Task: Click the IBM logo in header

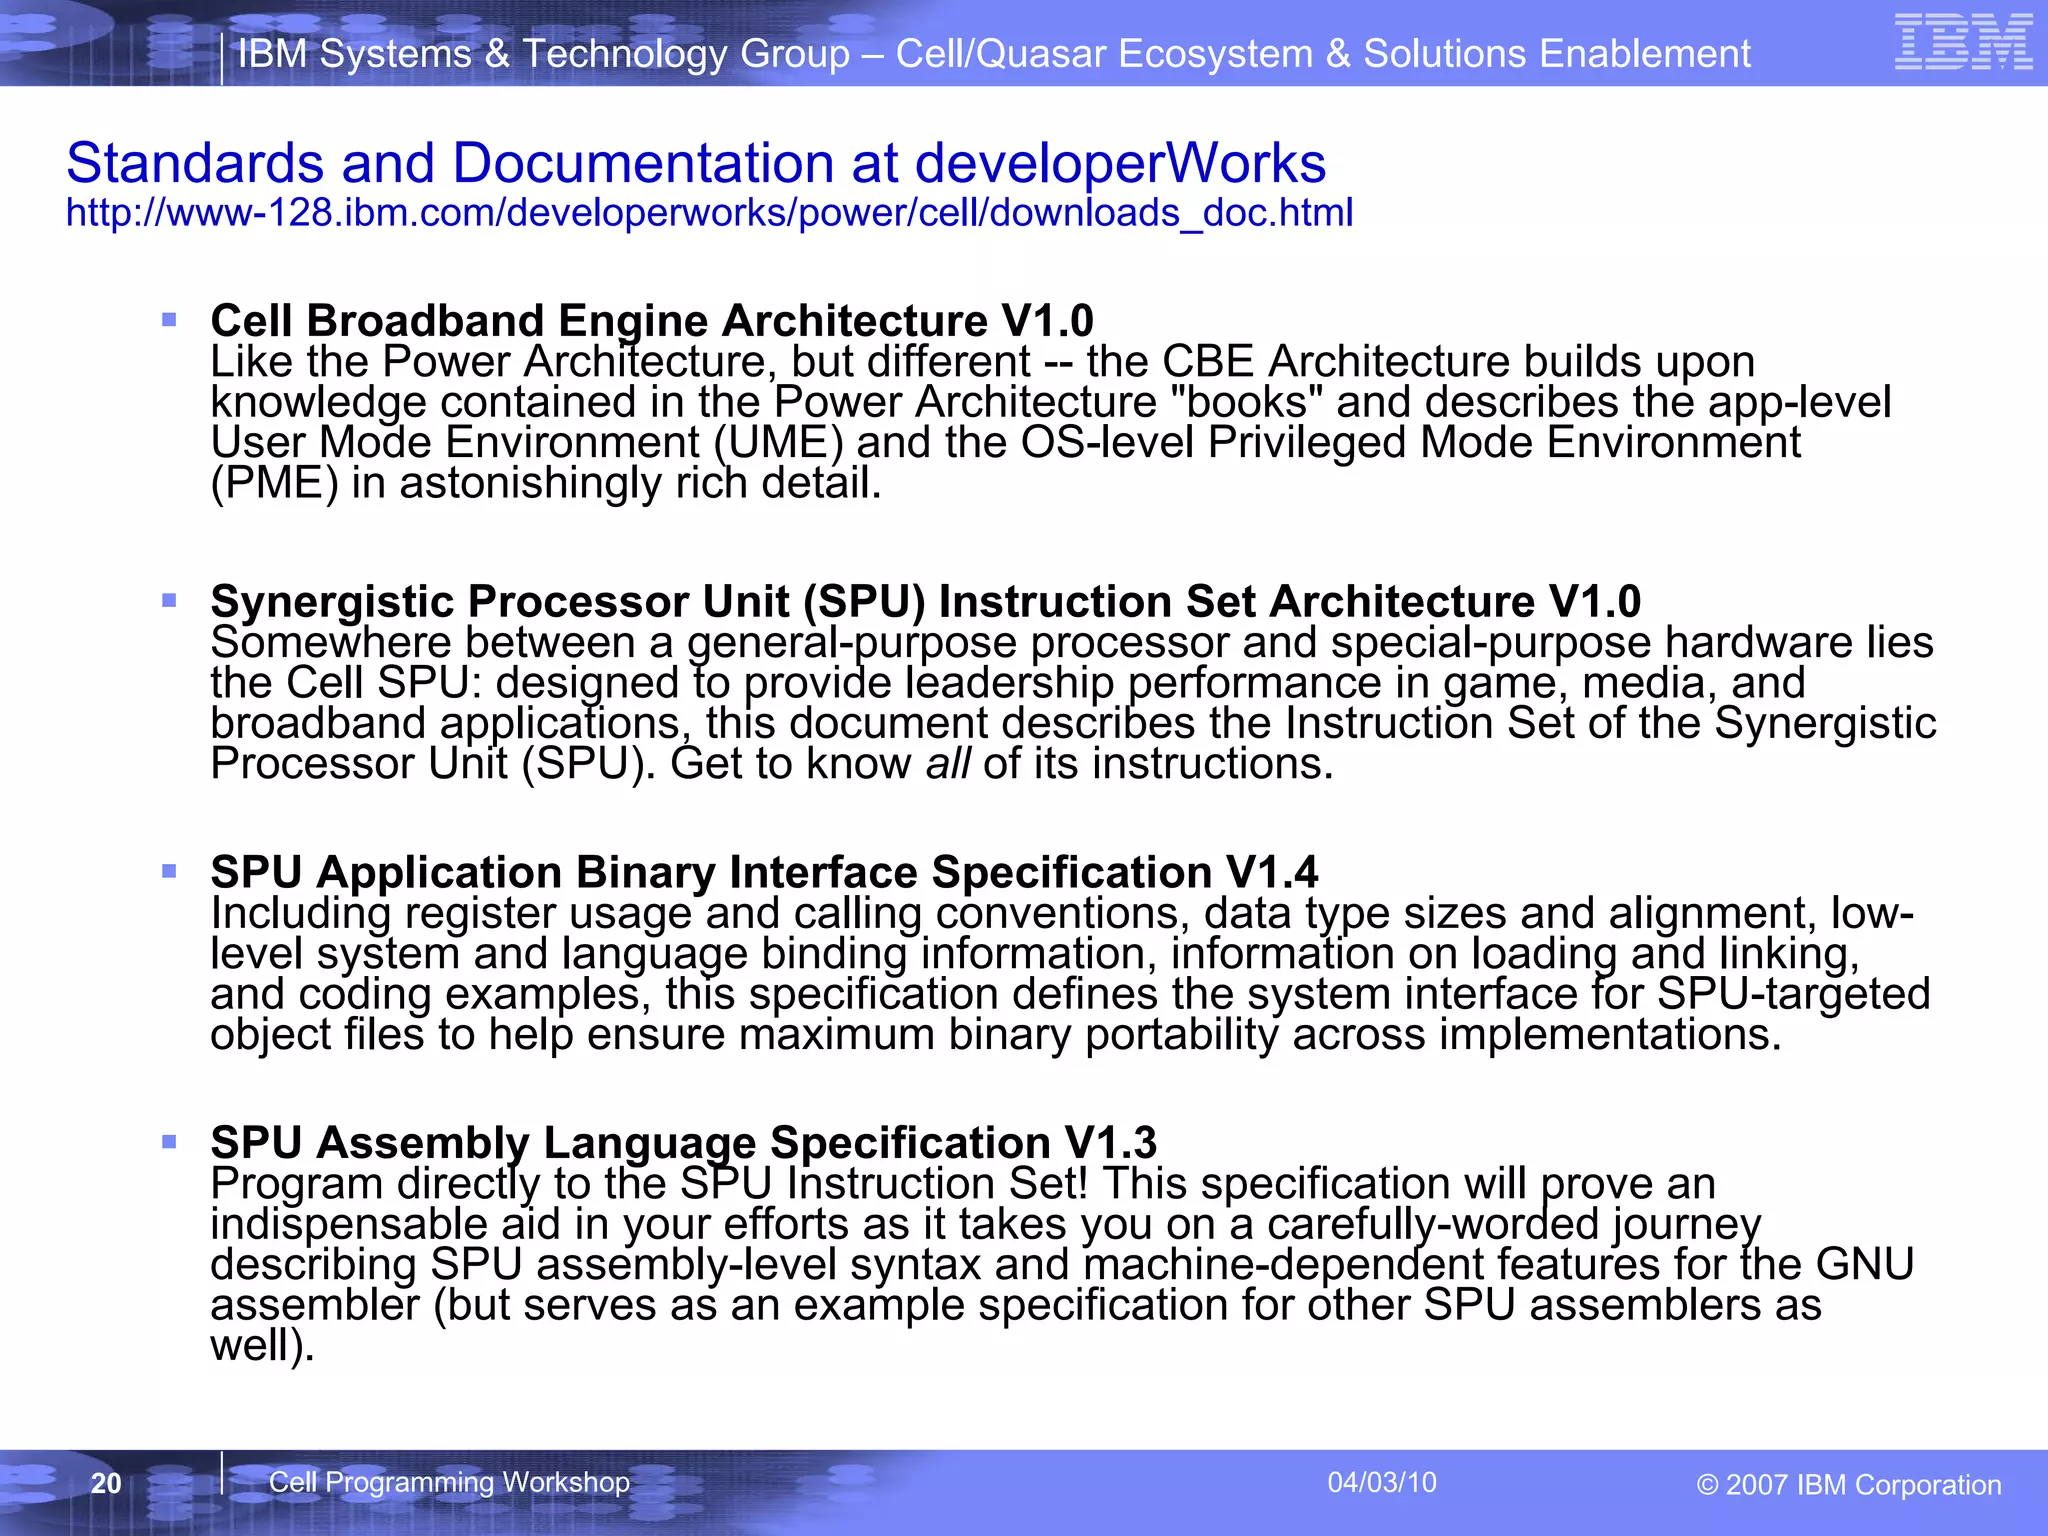Action: coord(1963,42)
